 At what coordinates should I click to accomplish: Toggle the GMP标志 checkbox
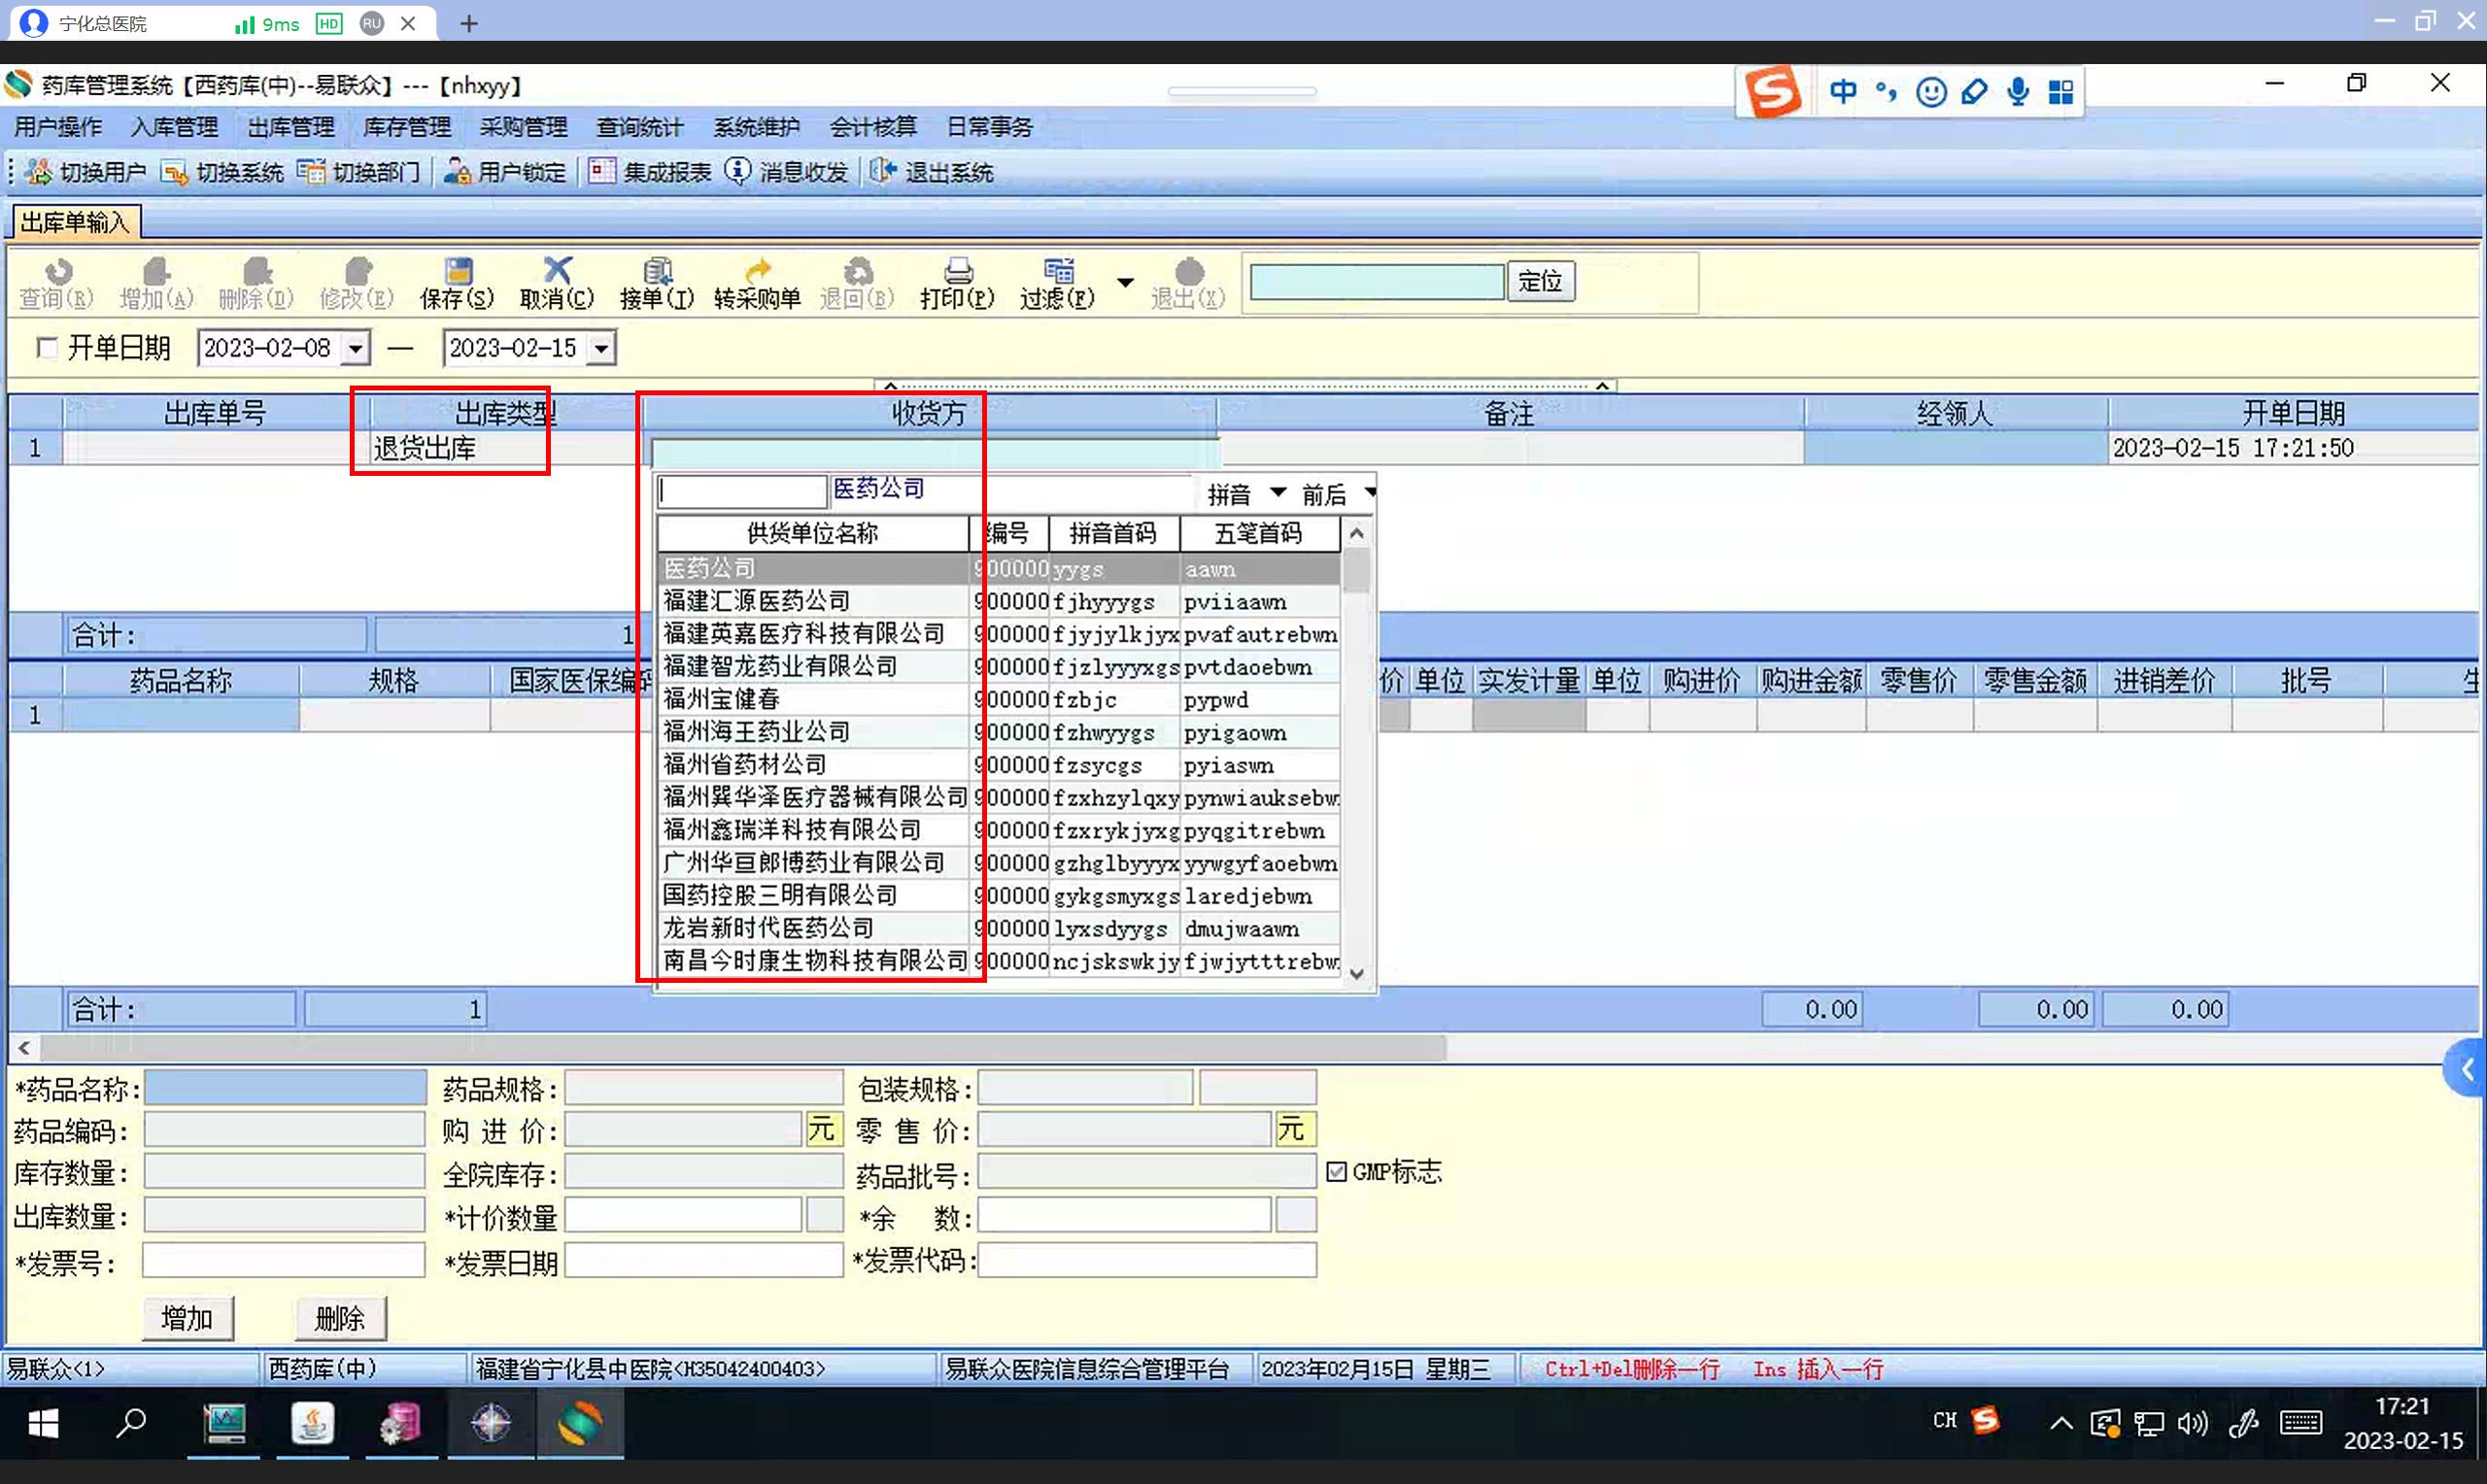click(1336, 1172)
